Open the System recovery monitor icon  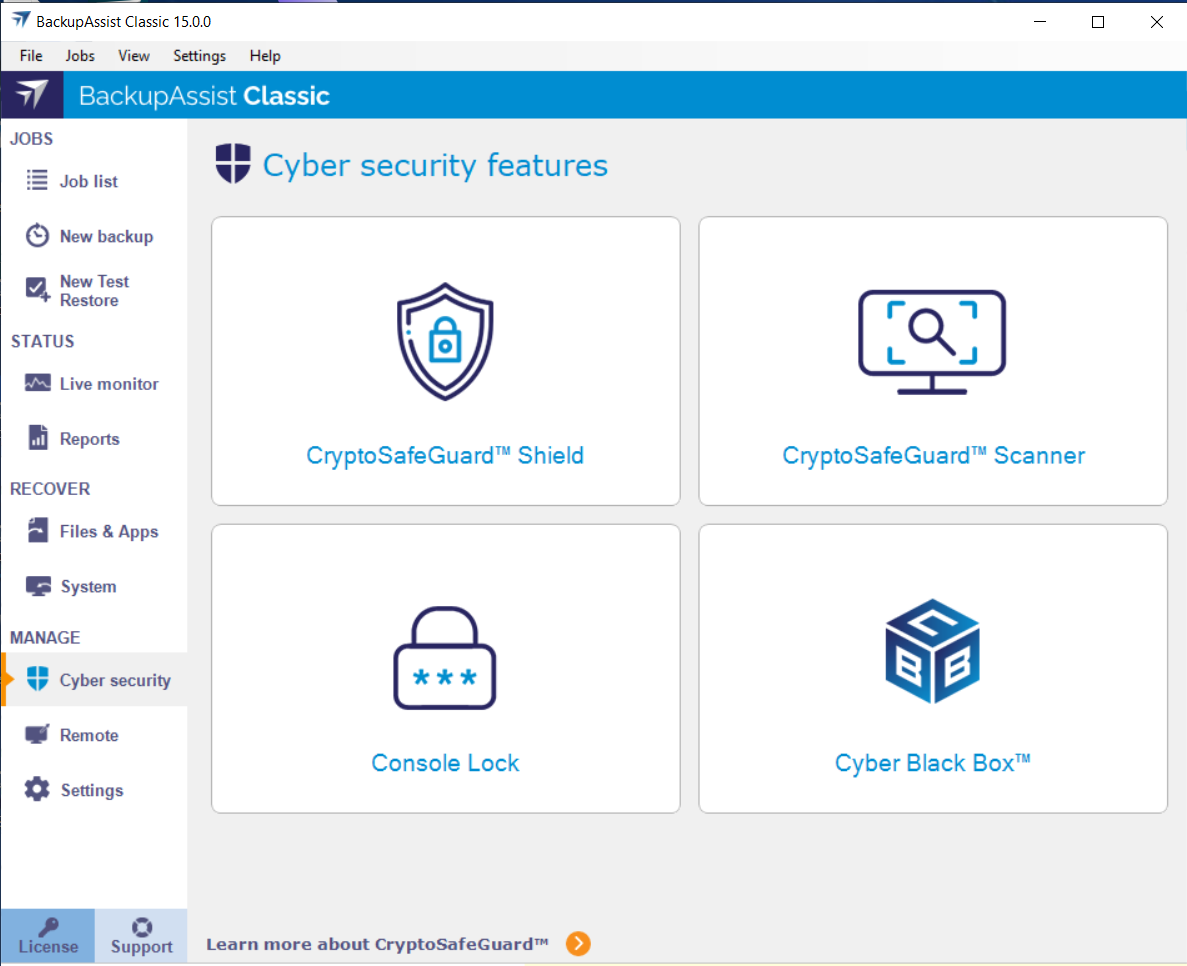pos(38,586)
